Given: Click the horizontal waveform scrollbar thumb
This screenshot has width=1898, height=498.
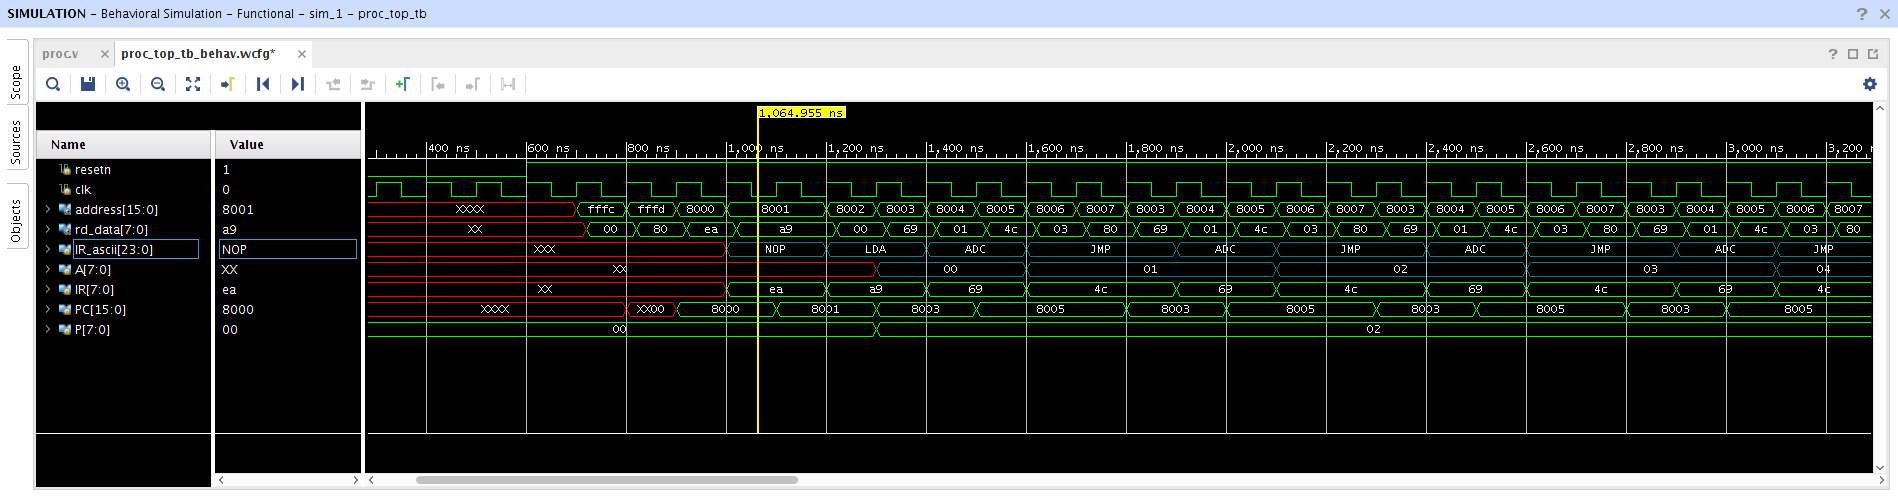Looking at the screenshot, I should [x=606, y=480].
